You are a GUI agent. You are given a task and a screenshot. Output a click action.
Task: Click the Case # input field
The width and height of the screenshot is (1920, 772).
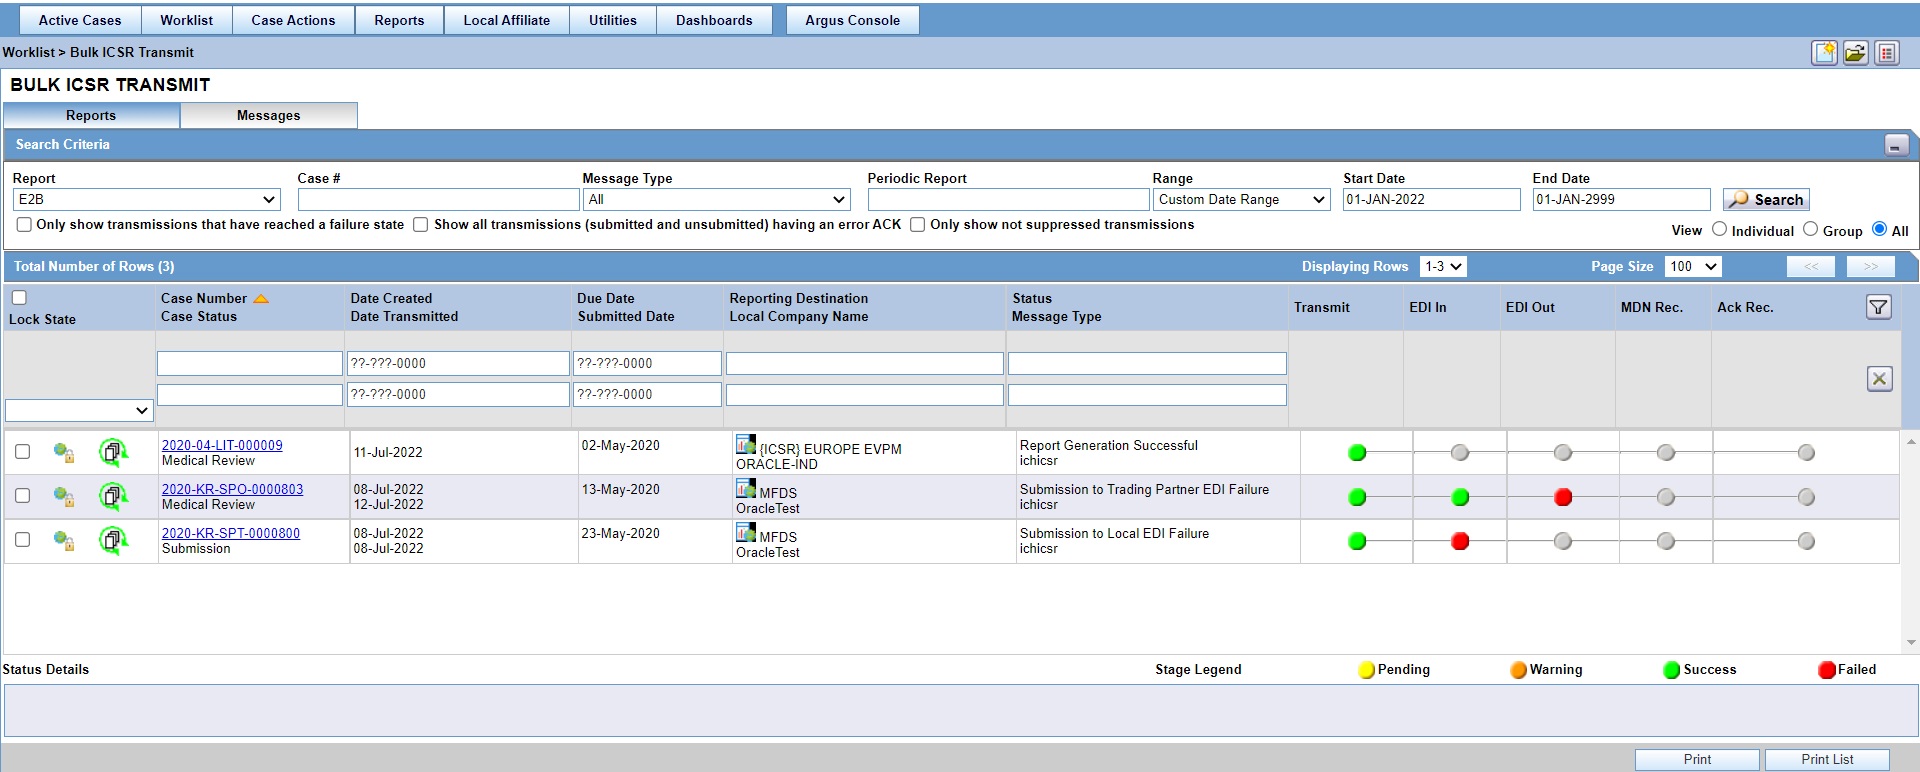[439, 200]
